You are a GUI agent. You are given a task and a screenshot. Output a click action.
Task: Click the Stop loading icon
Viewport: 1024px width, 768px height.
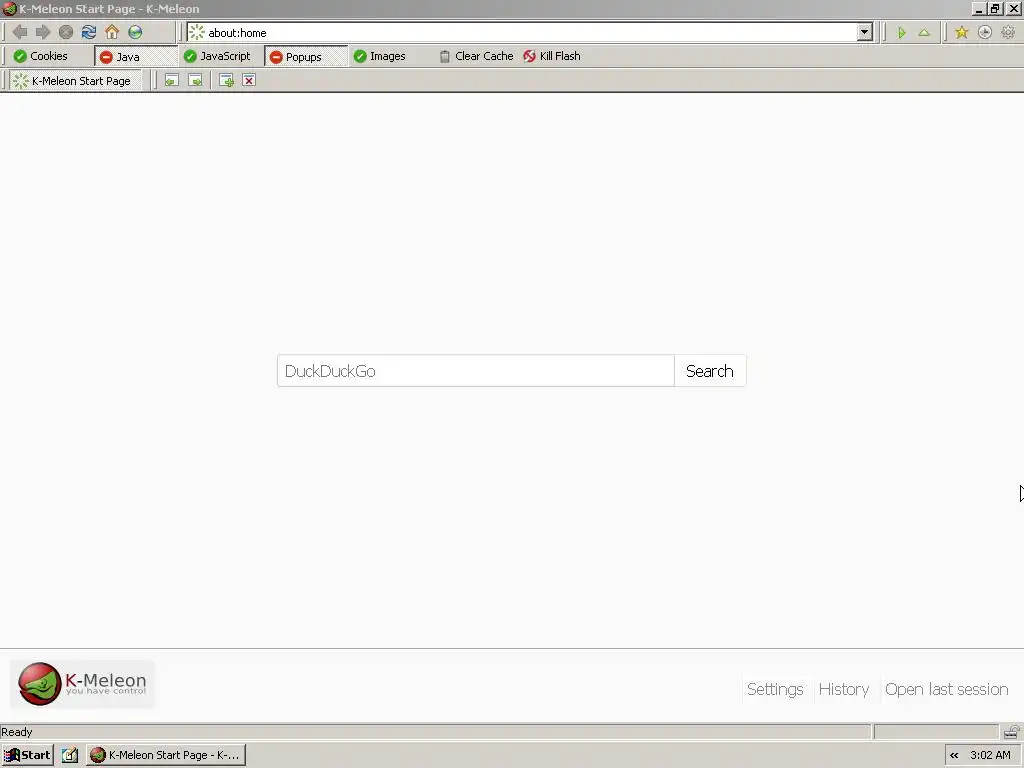(x=66, y=32)
